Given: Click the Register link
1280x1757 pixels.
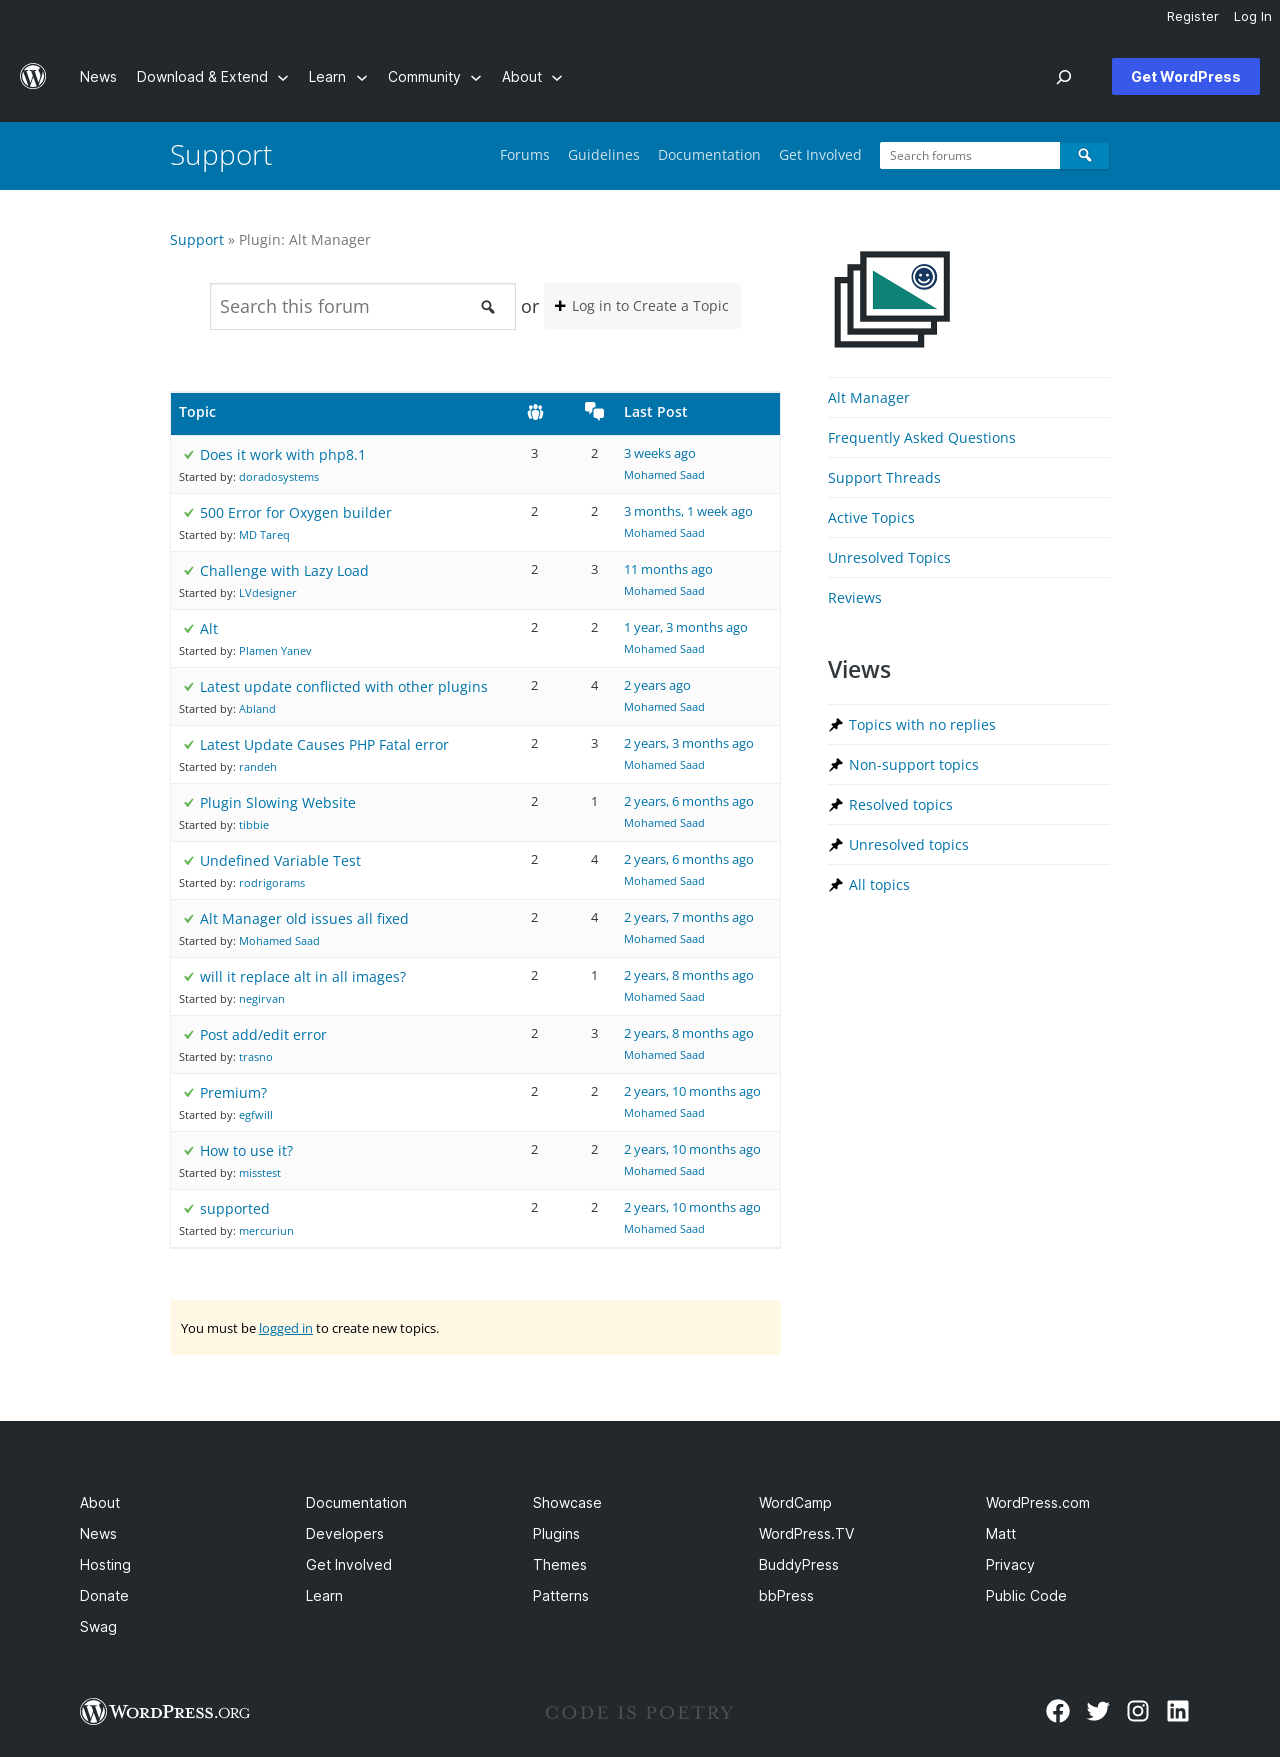Looking at the screenshot, I should click(x=1193, y=17).
